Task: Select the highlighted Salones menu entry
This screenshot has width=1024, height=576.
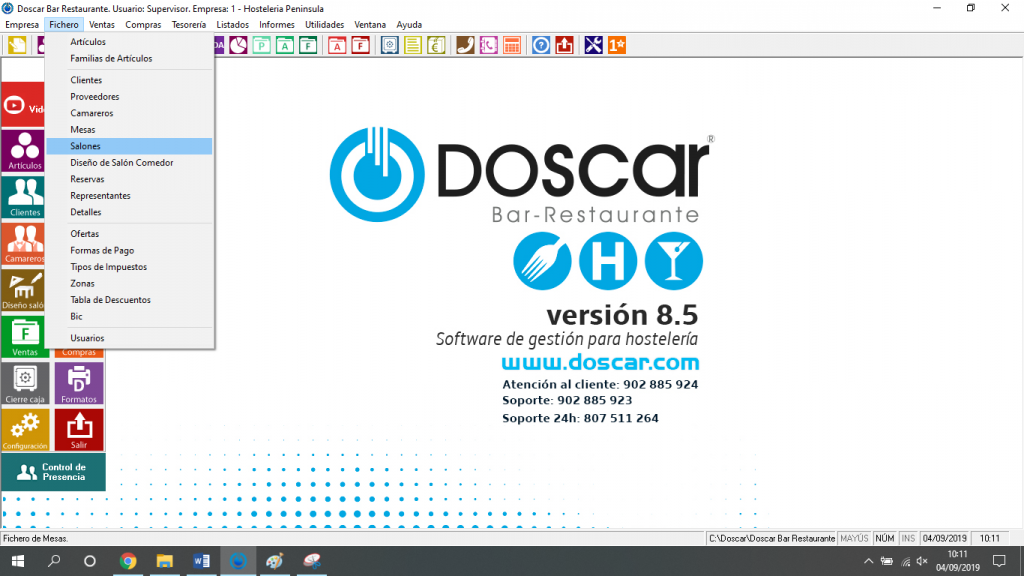Action: coord(129,146)
